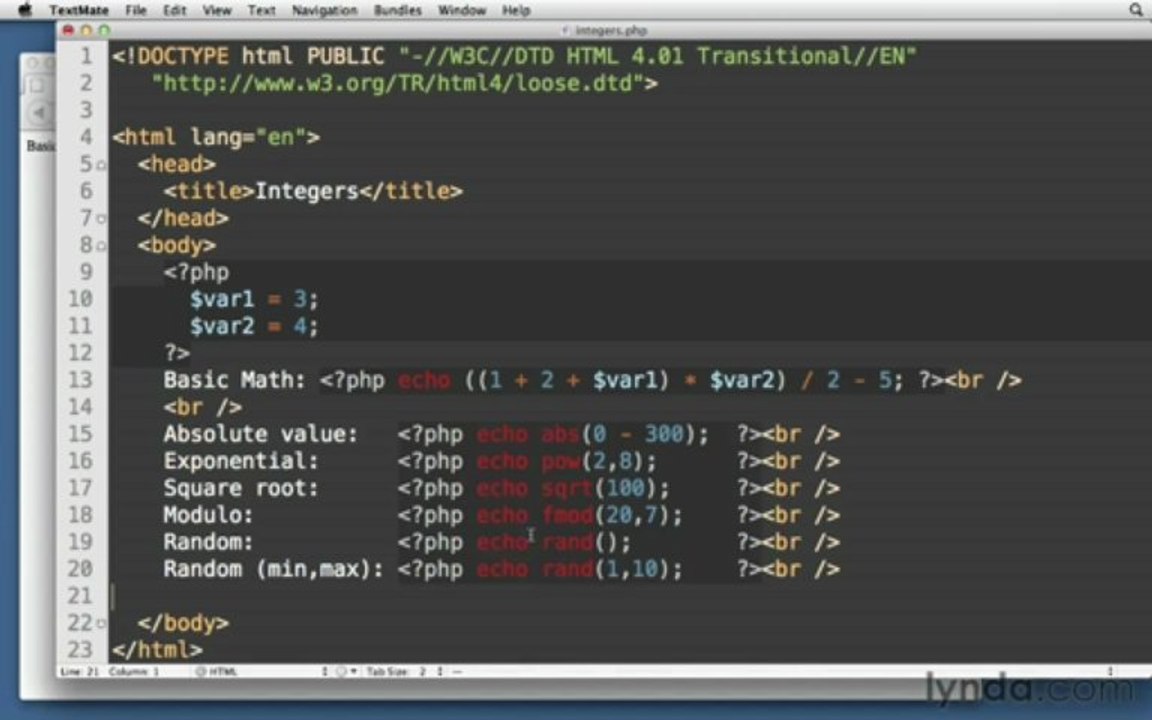Screen dimensions: 1152x720
Task: Open the Tab Size dropdown
Action: tap(404, 672)
